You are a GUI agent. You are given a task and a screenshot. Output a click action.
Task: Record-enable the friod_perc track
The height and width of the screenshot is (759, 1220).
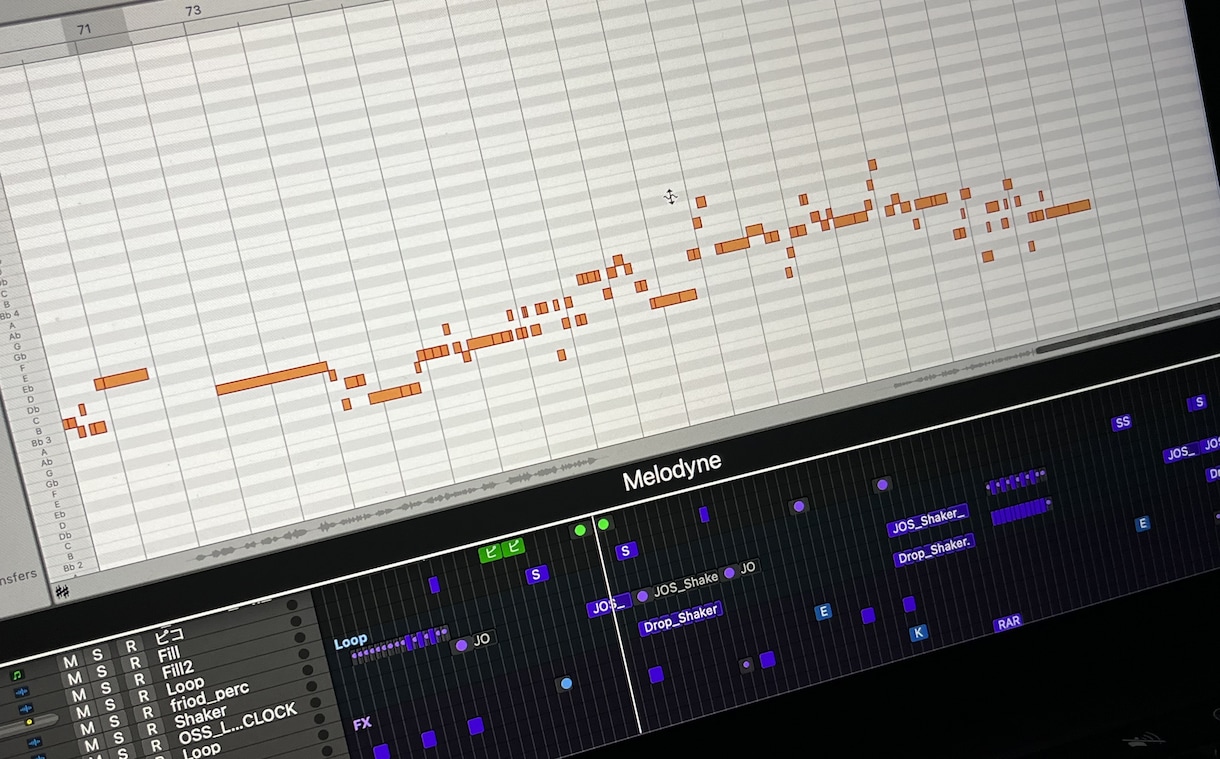tap(148, 712)
